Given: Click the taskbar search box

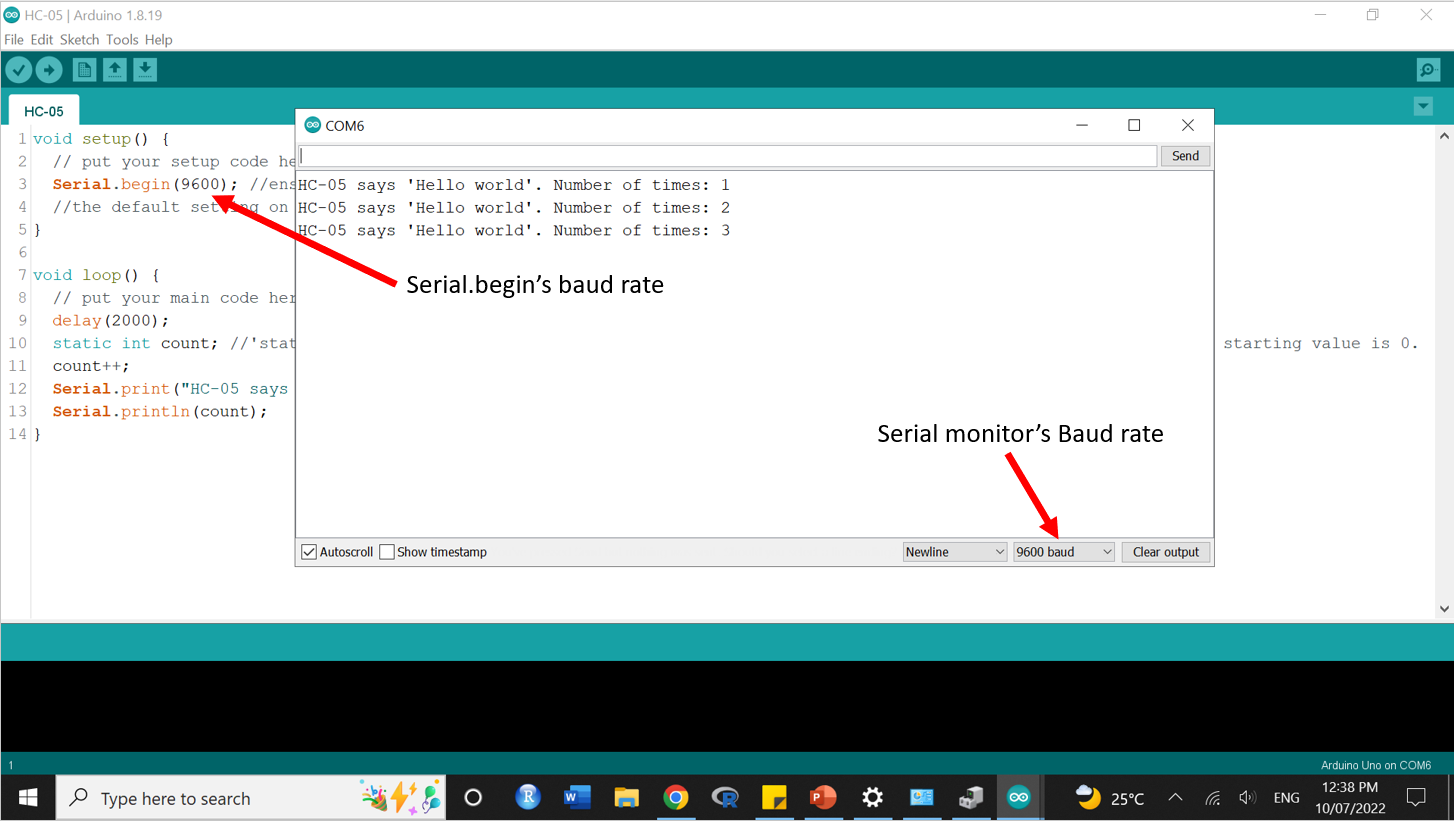Looking at the screenshot, I should point(250,798).
